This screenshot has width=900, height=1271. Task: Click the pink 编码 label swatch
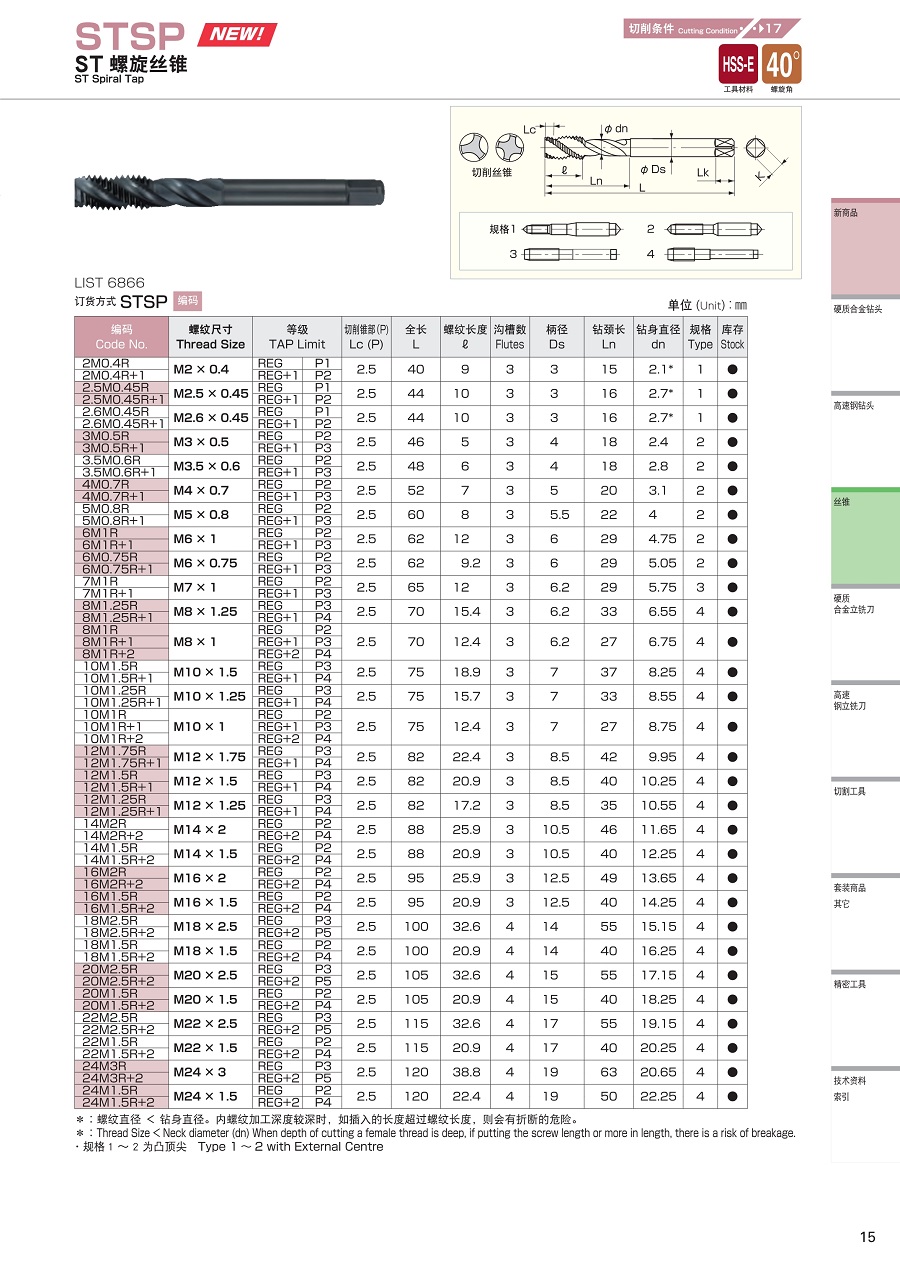(188, 300)
